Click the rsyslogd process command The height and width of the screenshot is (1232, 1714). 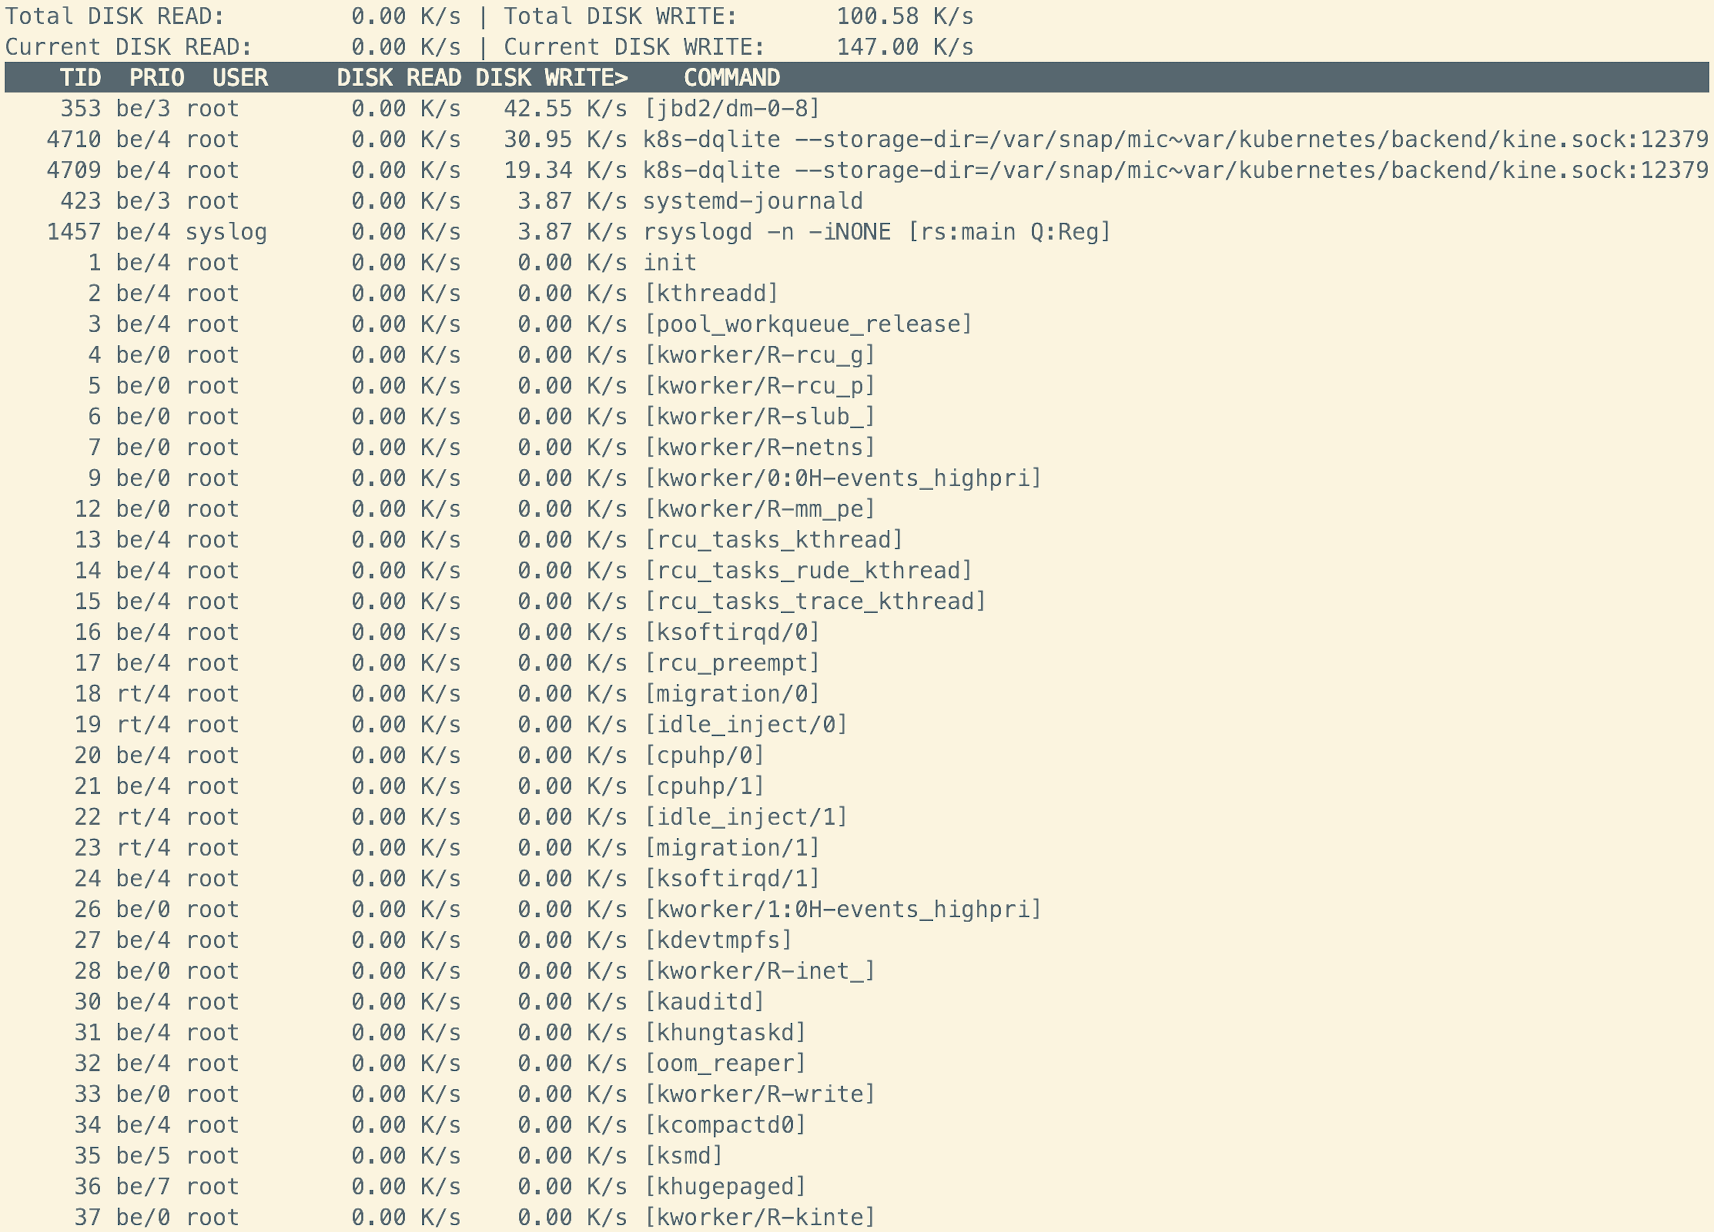click(876, 233)
